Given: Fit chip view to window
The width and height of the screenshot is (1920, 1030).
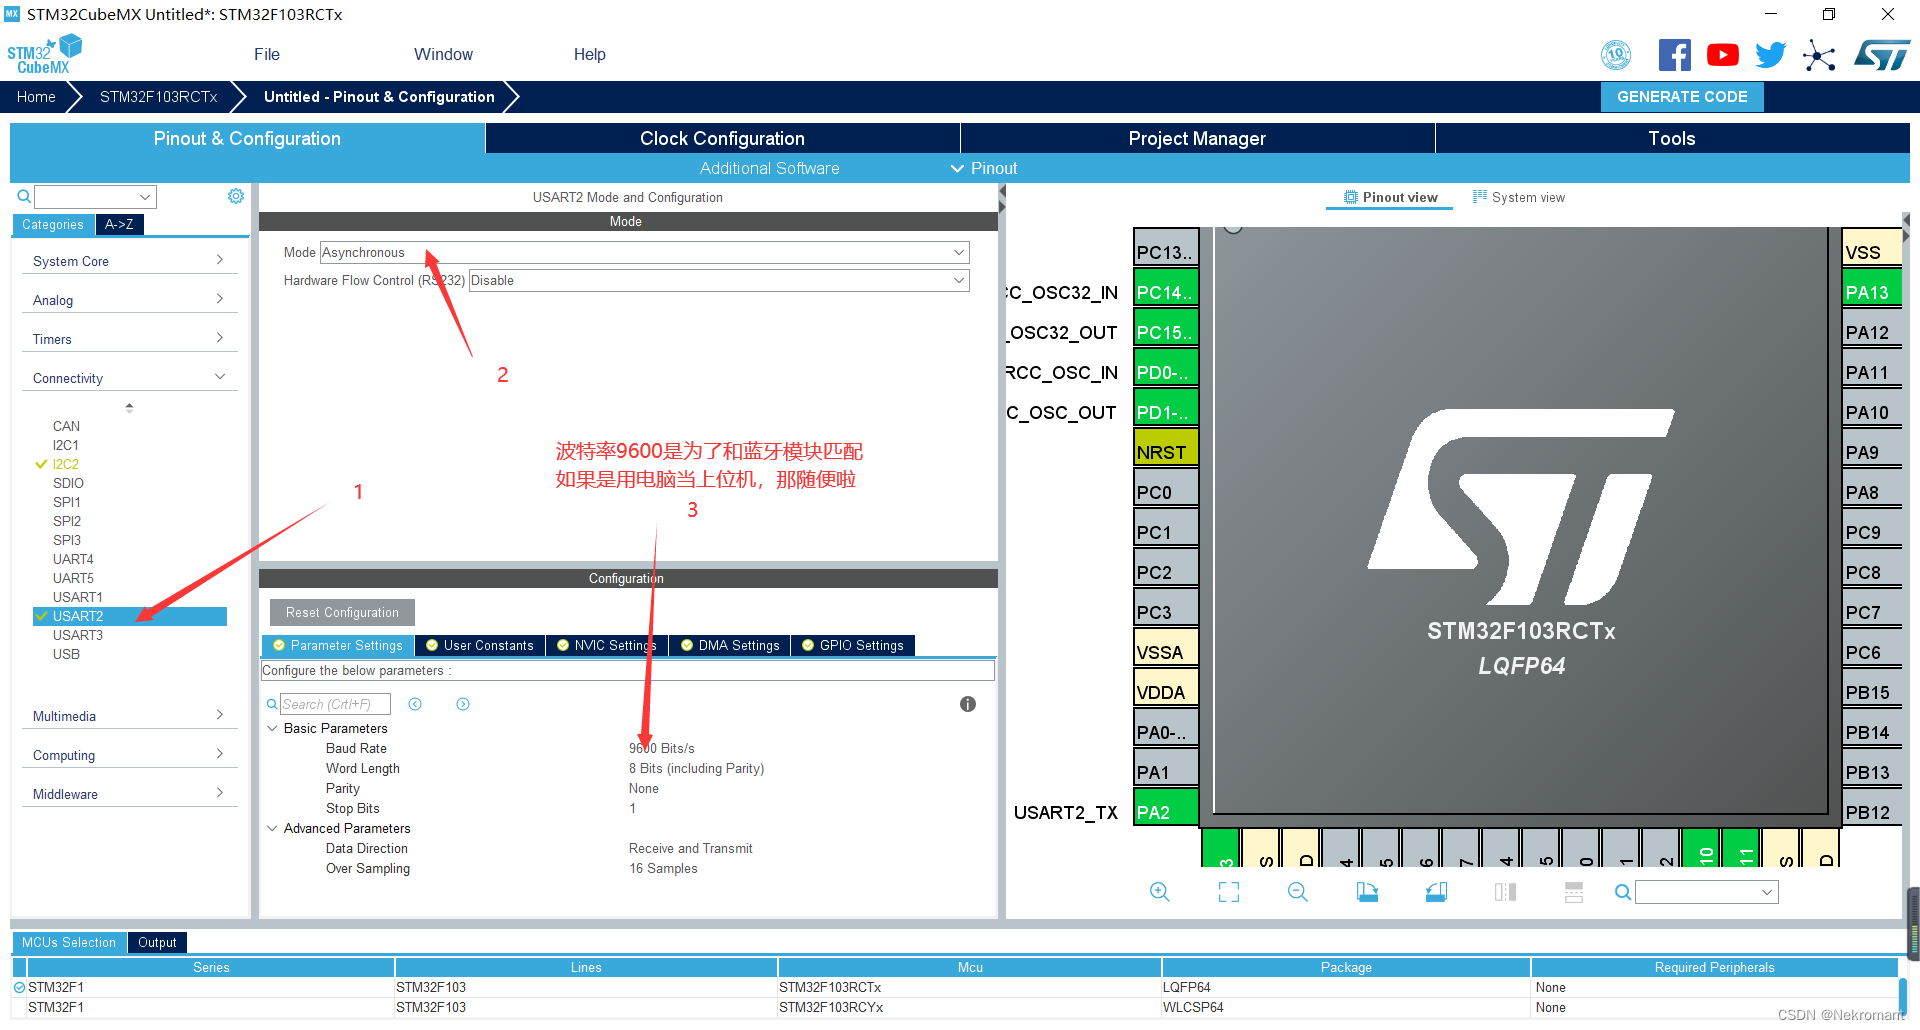Looking at the screenshot, I should coord(1229,892).
